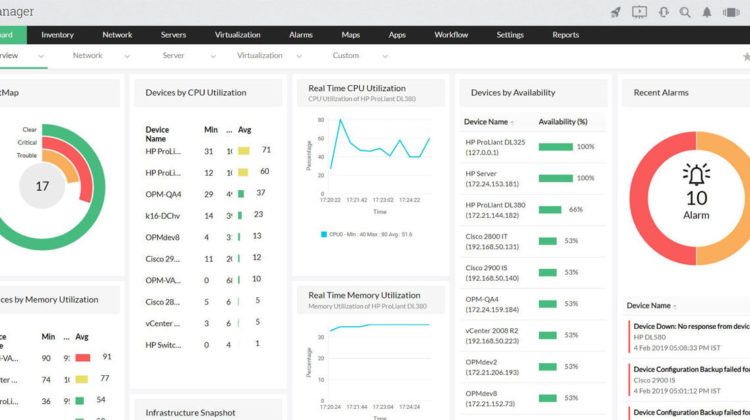Click the bell icon in Recent Alarms donut
This screenshot has height=420, width=750.
696,175
